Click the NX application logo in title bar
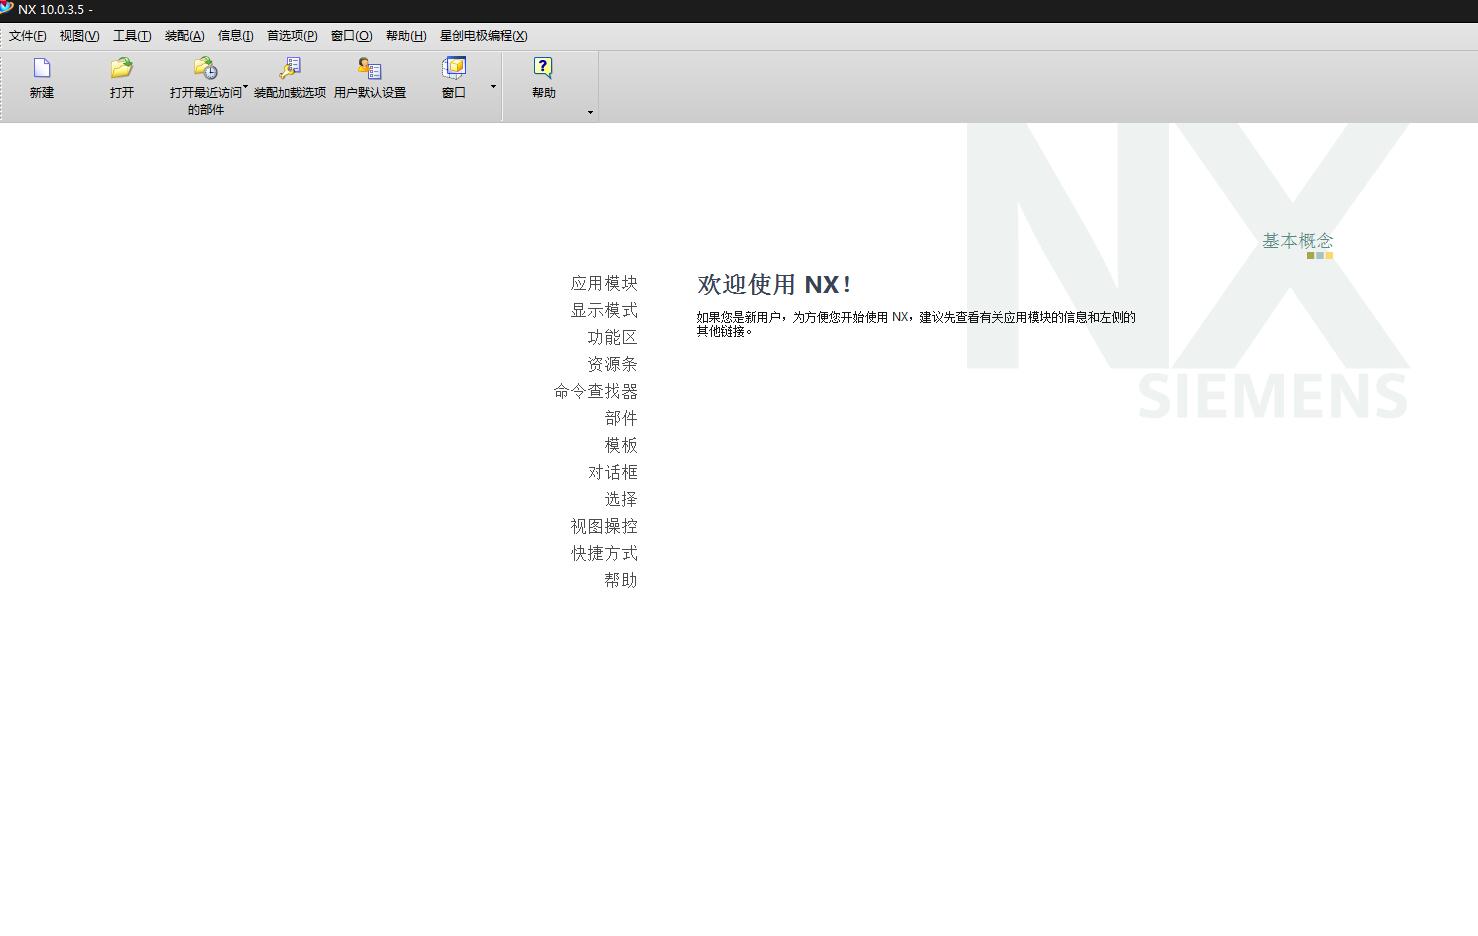This screenshot has width=1478, height=936. 7,8
